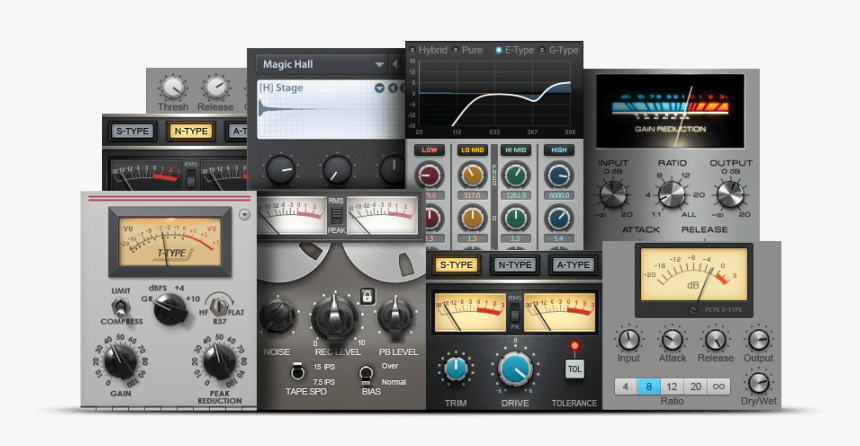Click the orange LO MID frequency knob
Image resolution: width=860 pixels, height=446 pixels.
(x=472, y=176)
